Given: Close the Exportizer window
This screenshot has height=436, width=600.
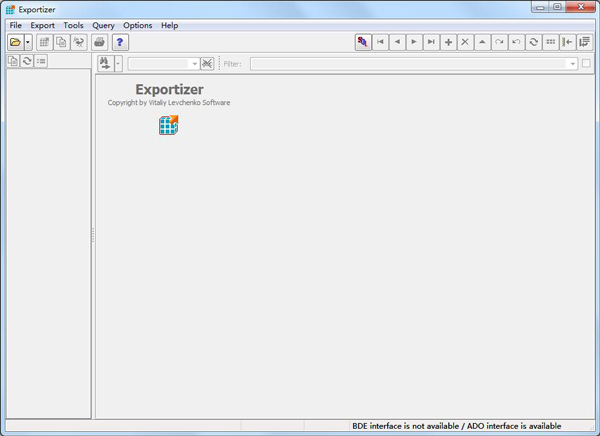Looking at the screenshot, I should [x=581, y=7].
